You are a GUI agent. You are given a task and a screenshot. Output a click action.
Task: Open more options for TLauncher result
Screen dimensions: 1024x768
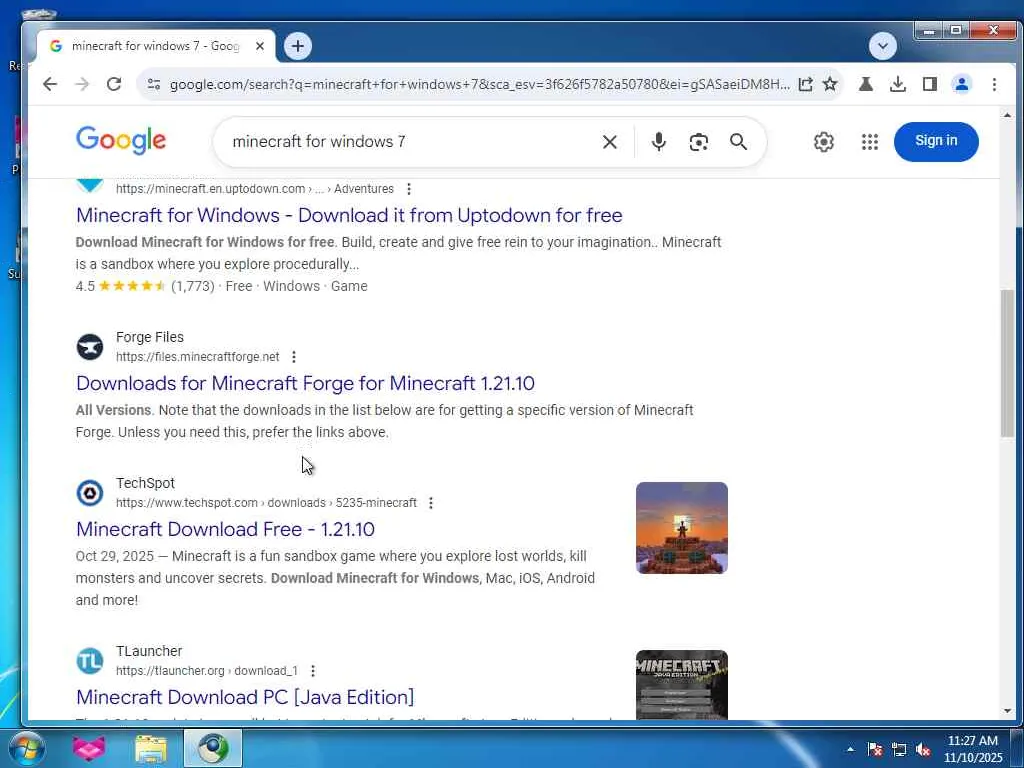313,671
